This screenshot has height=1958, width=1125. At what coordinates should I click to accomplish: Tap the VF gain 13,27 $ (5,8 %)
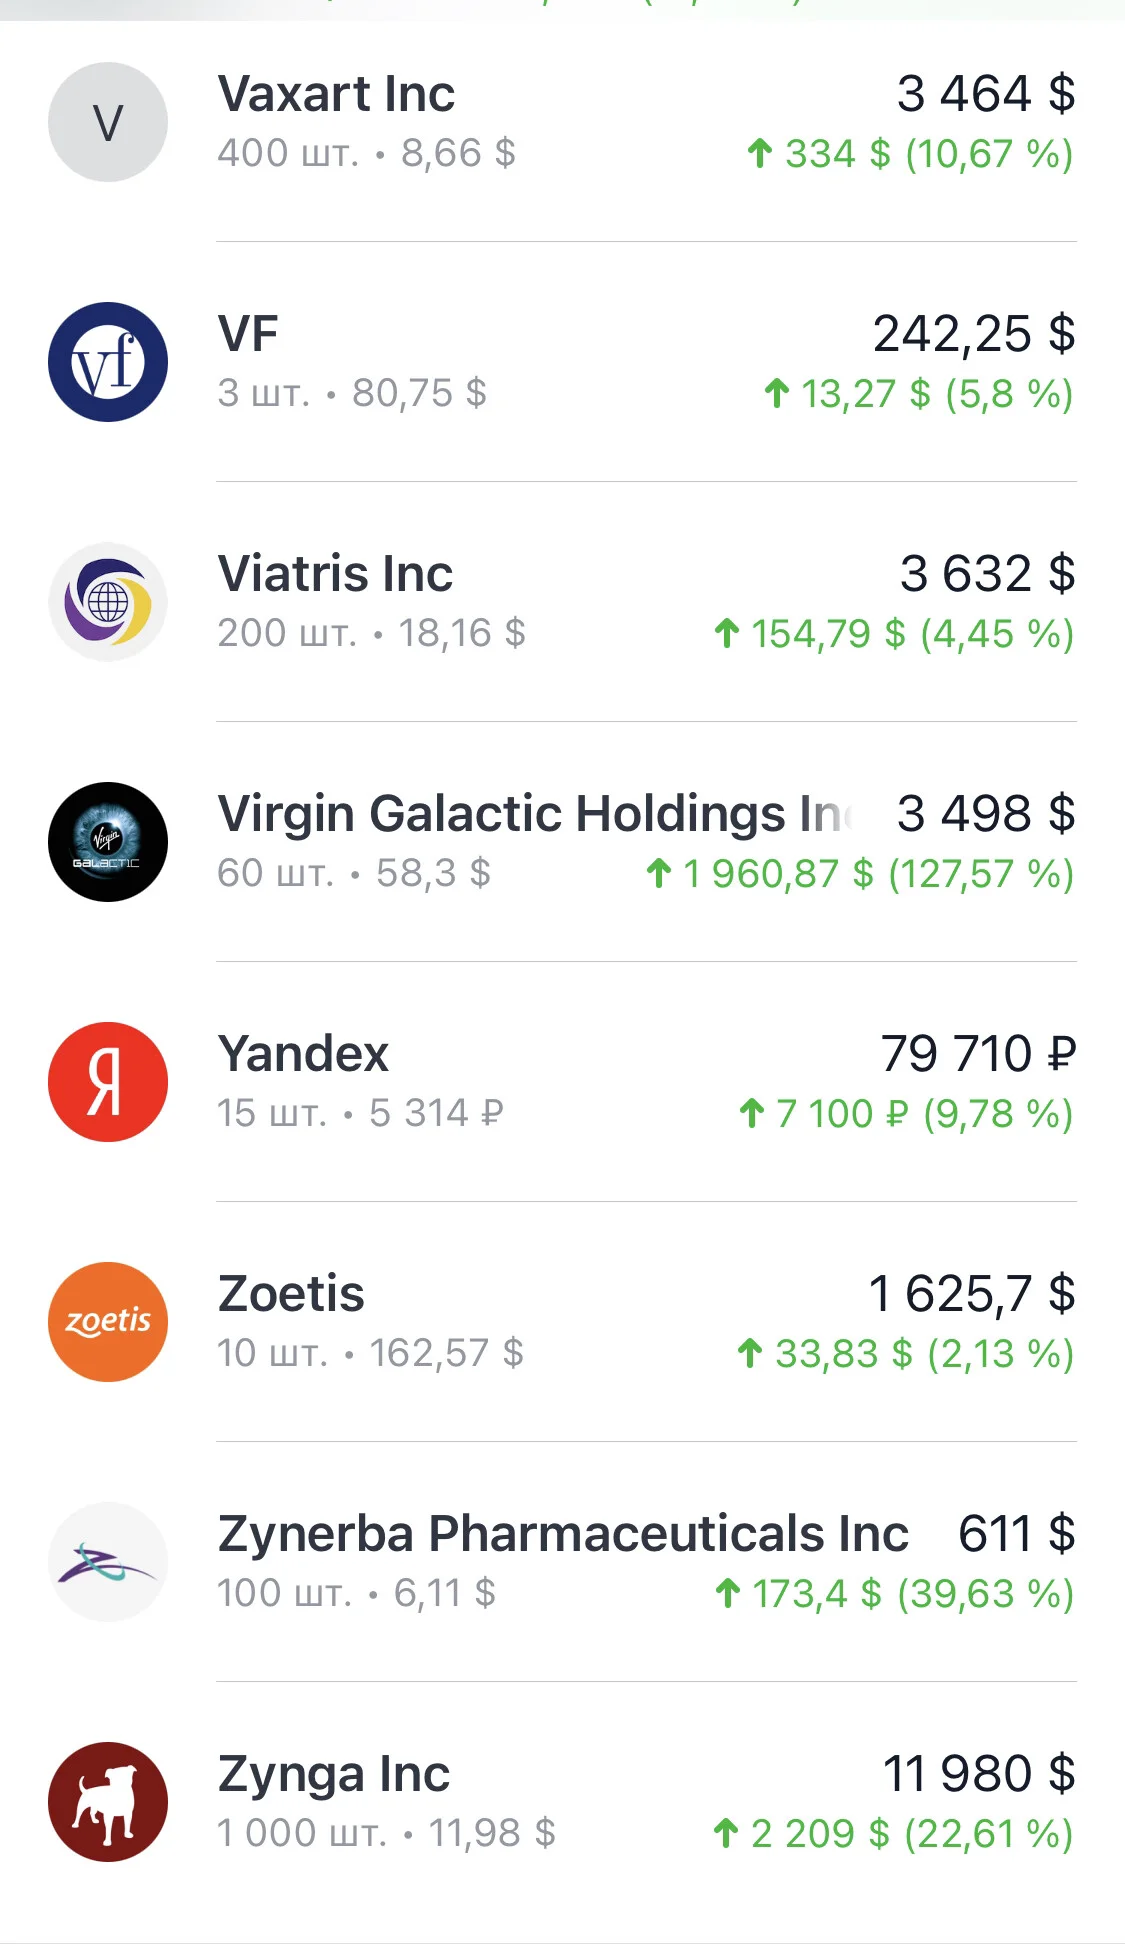point(919,394)
